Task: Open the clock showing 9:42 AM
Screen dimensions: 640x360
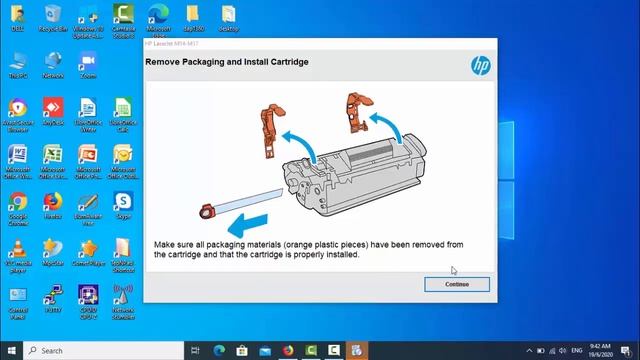Action: [x=600, y=351]
